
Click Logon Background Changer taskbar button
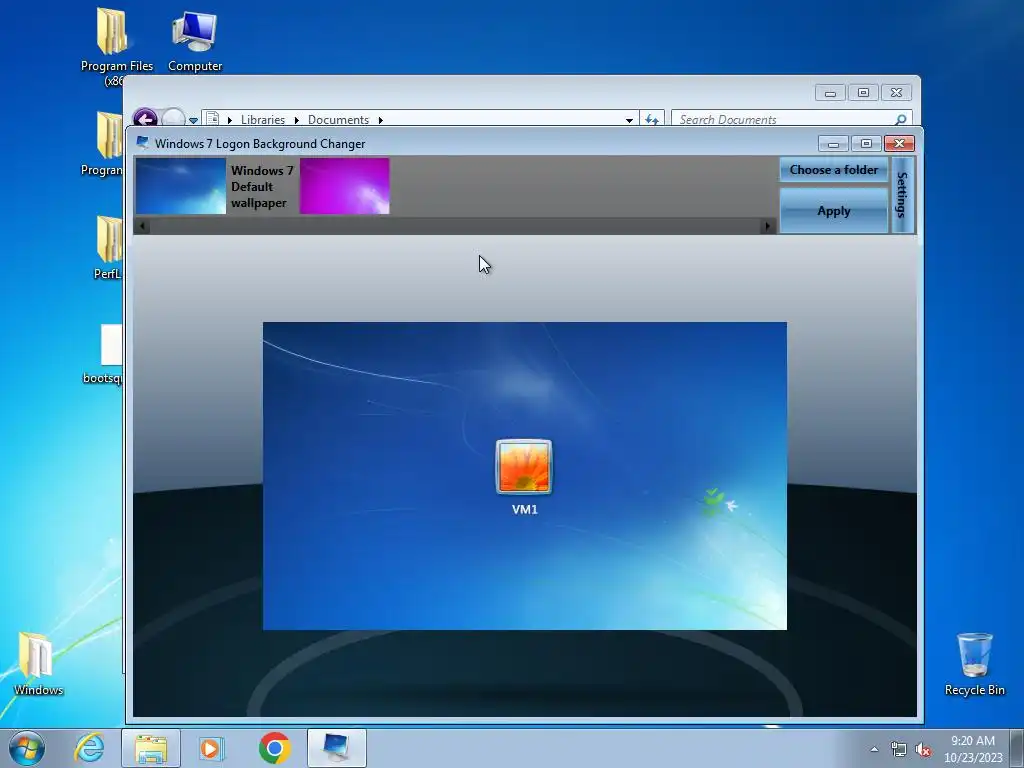(336, 748)
